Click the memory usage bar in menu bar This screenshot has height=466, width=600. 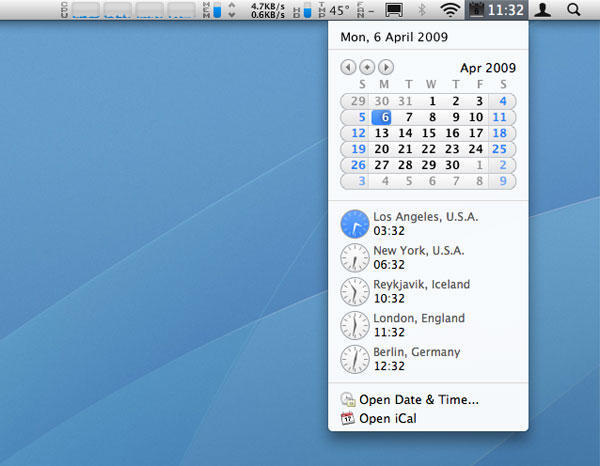[x=217, y=10]
